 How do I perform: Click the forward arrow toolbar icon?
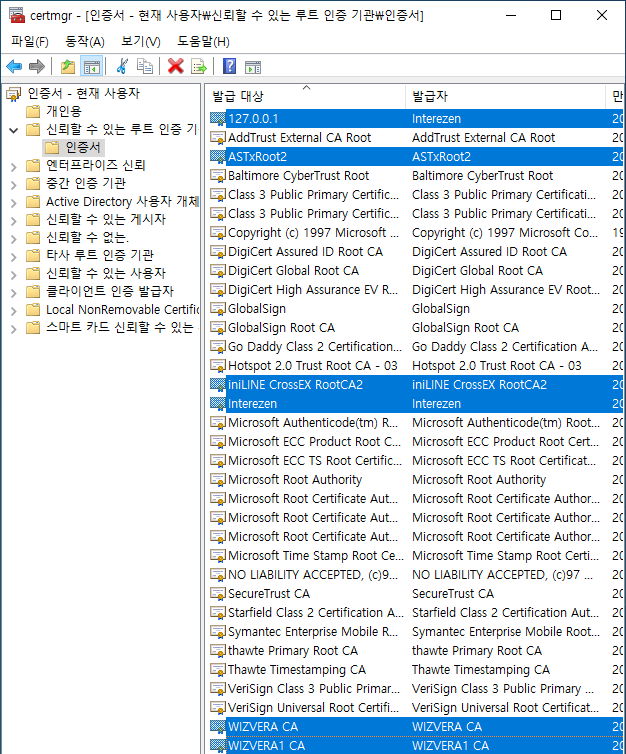coord(37,66)
